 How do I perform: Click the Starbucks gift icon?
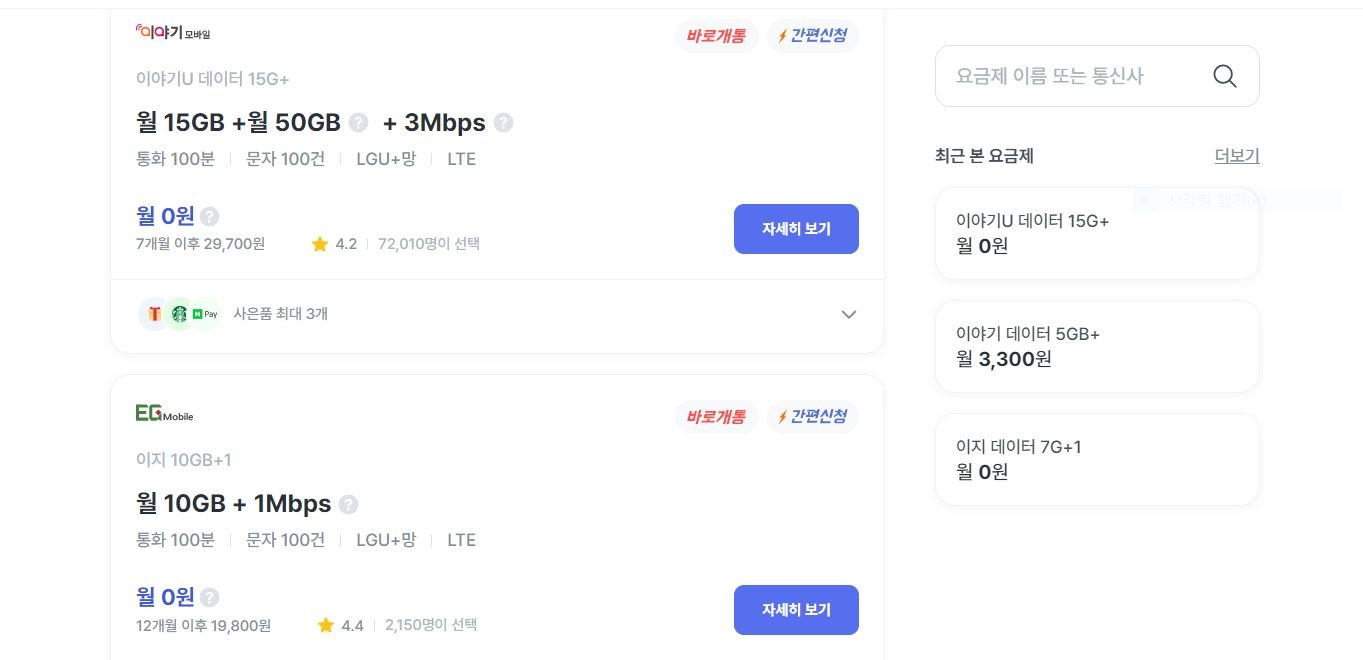click(179, 314)
